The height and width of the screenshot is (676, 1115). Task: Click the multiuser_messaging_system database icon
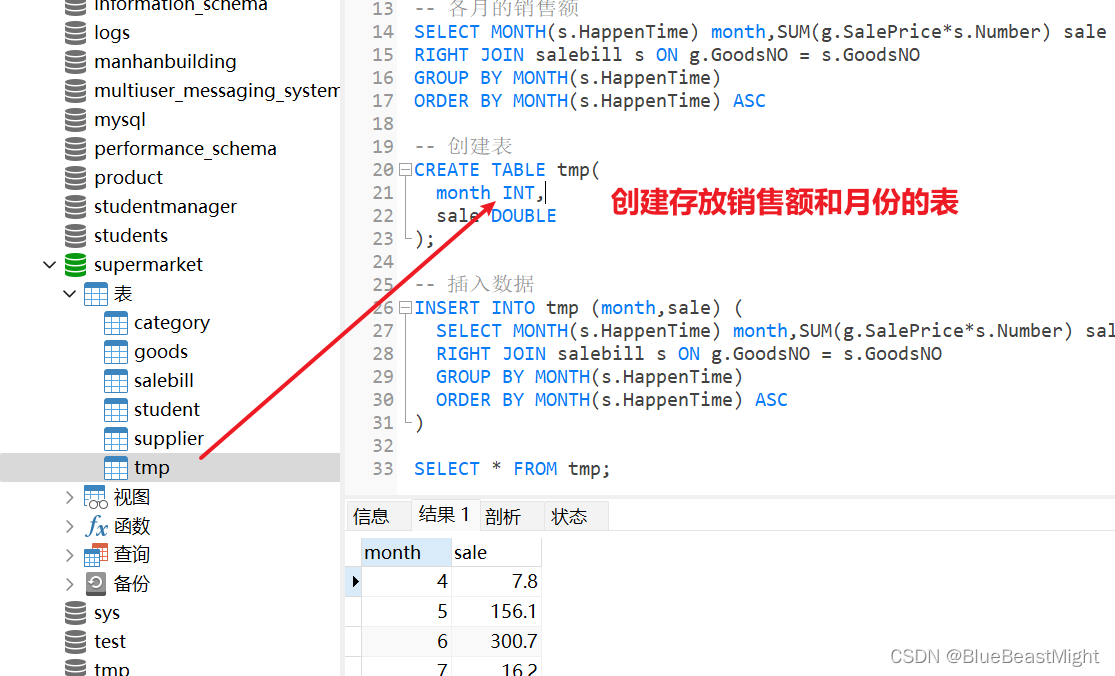point(75,91)
